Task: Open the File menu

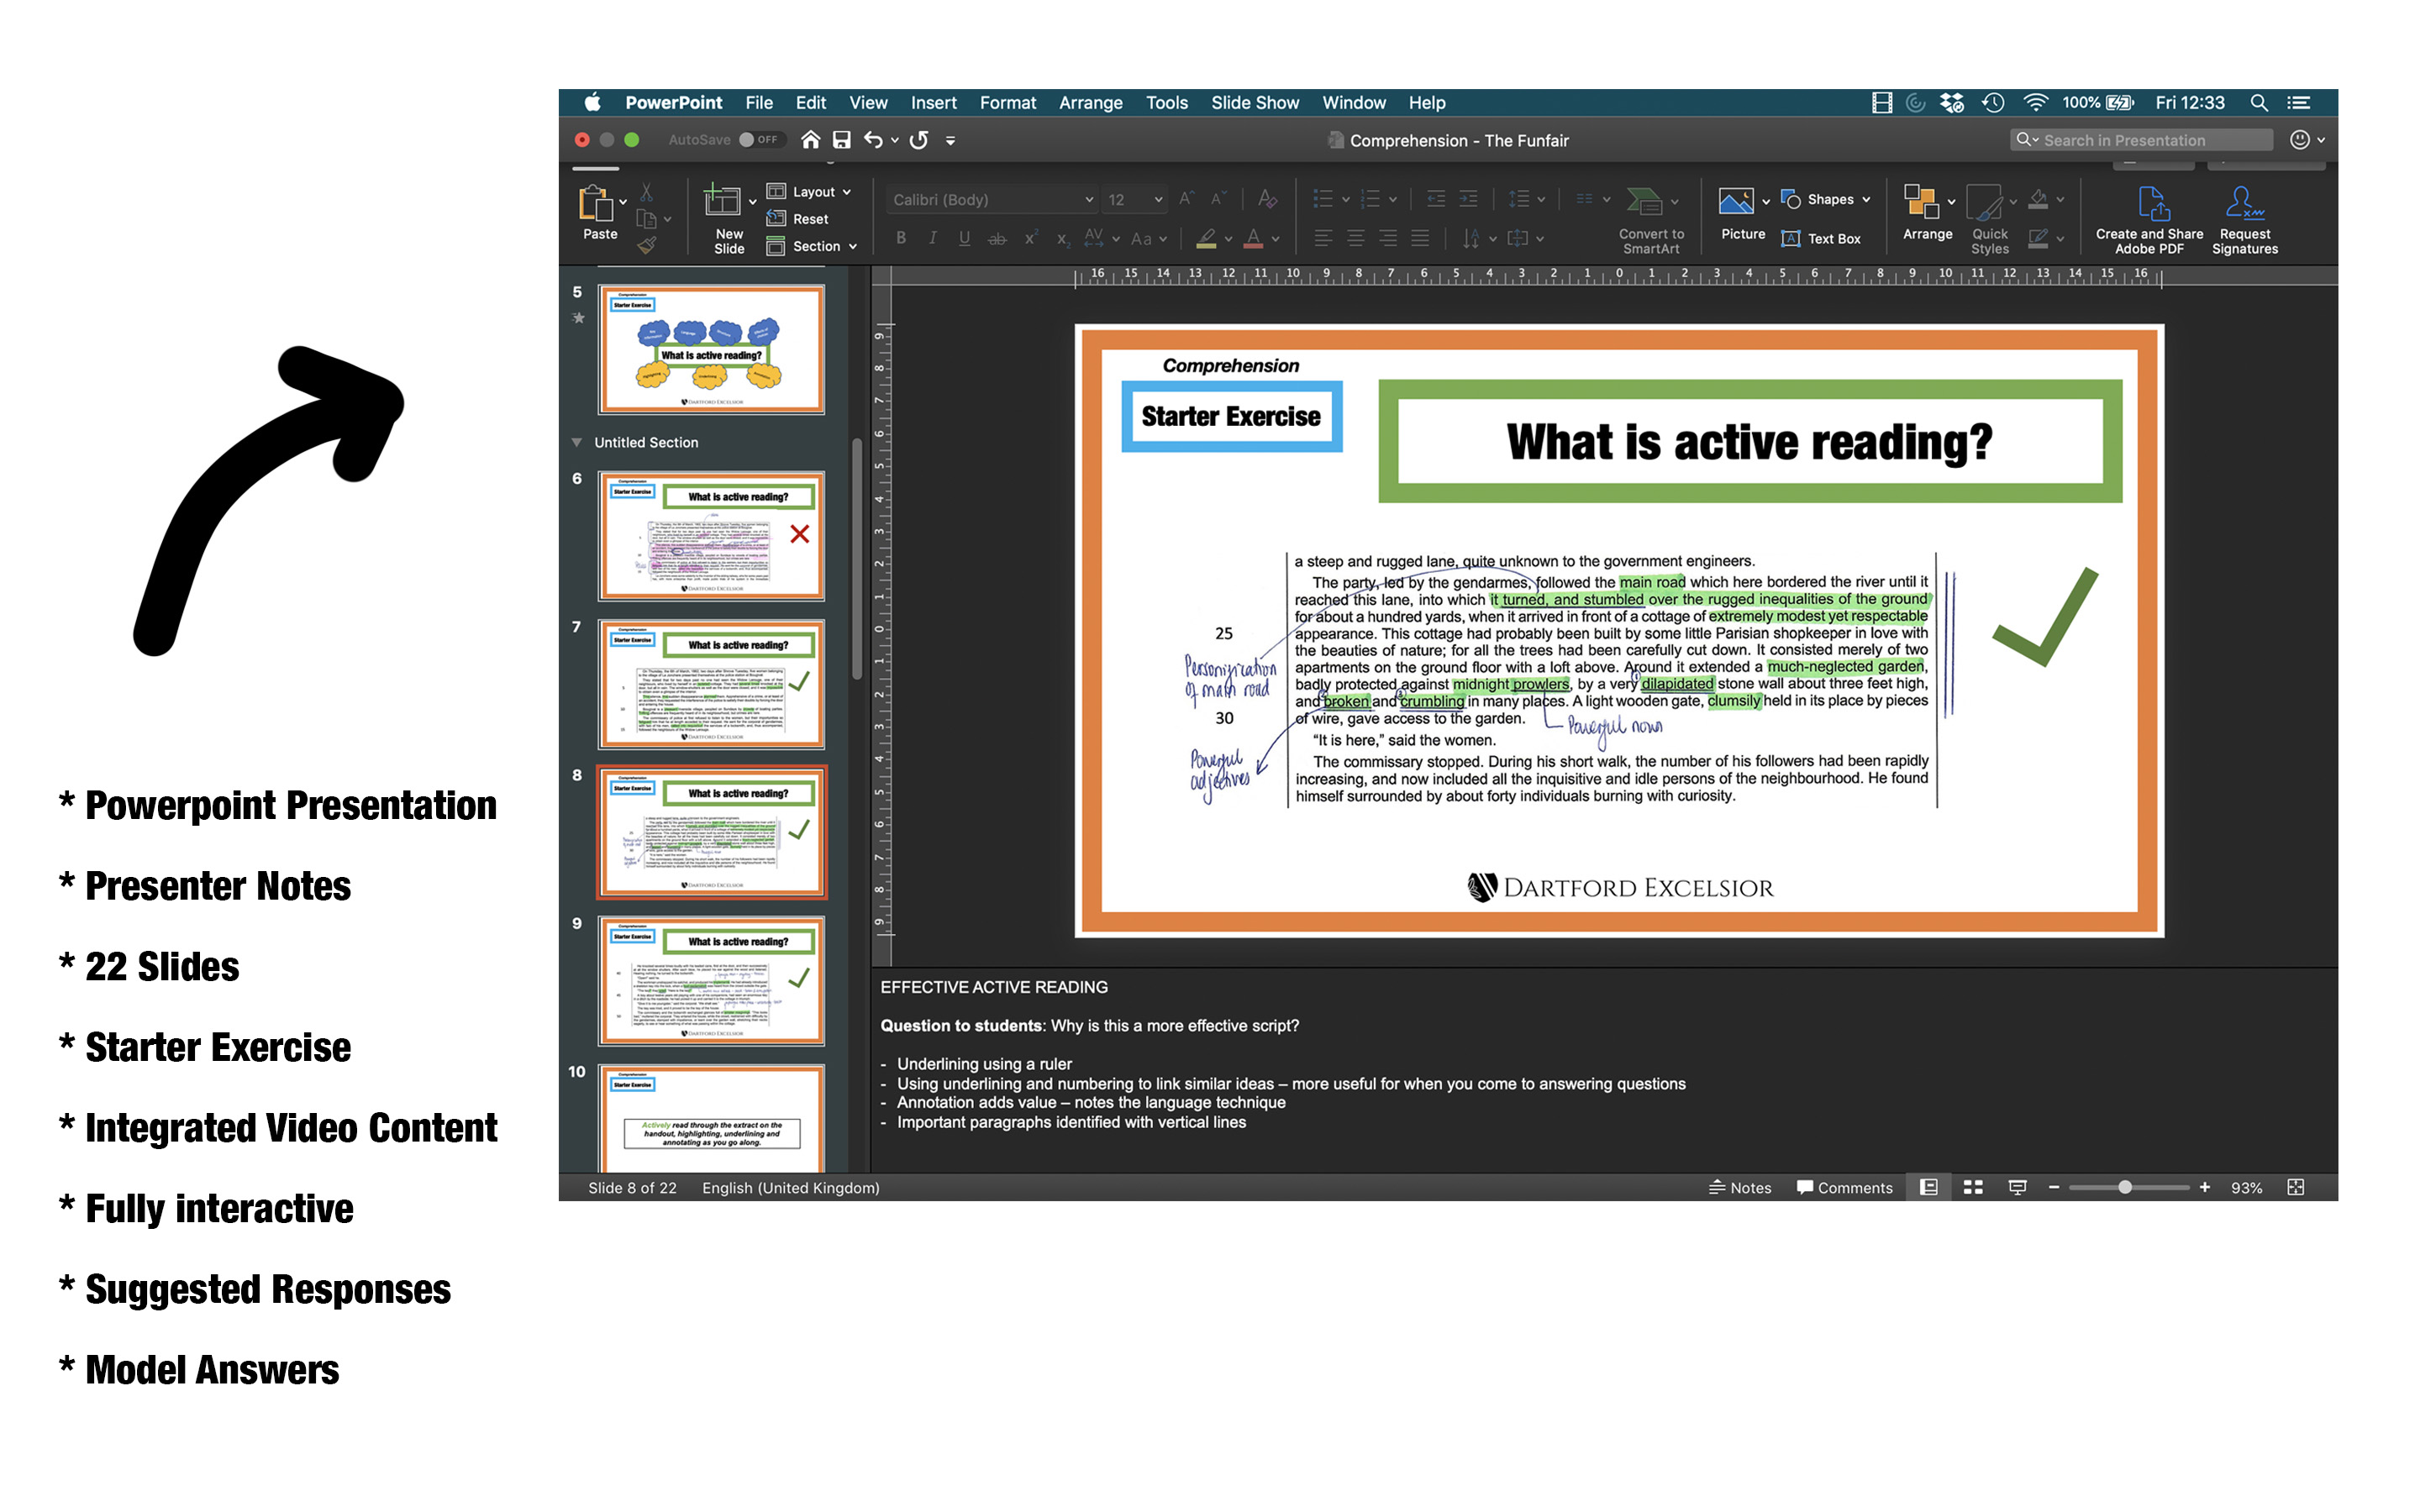Action: (758, 103)
